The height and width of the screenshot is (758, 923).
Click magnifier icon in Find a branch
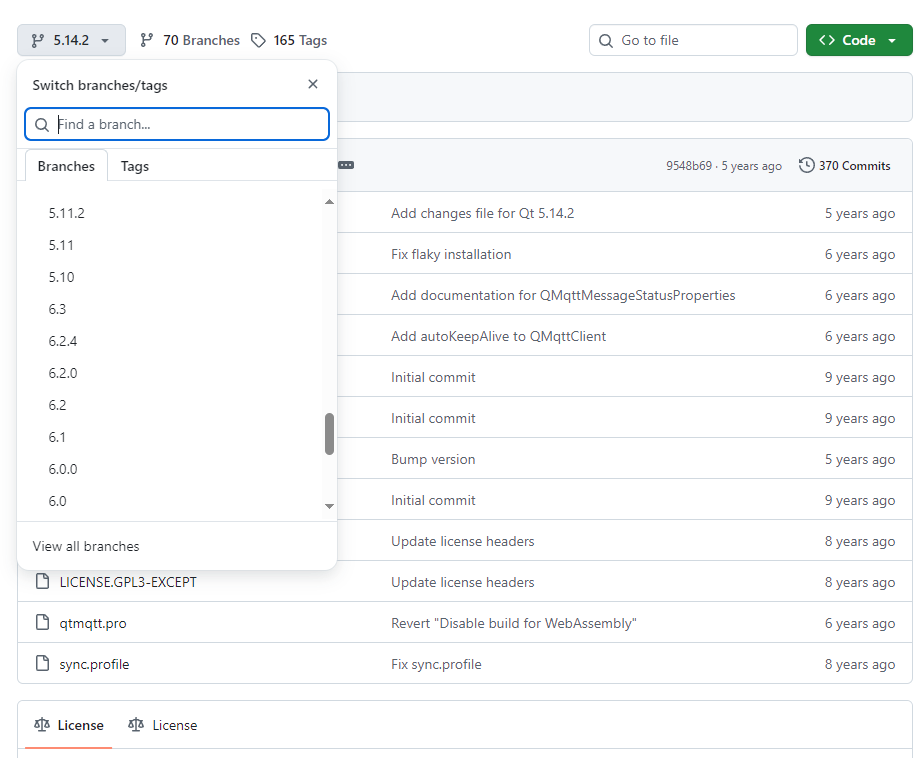[42, 125]
